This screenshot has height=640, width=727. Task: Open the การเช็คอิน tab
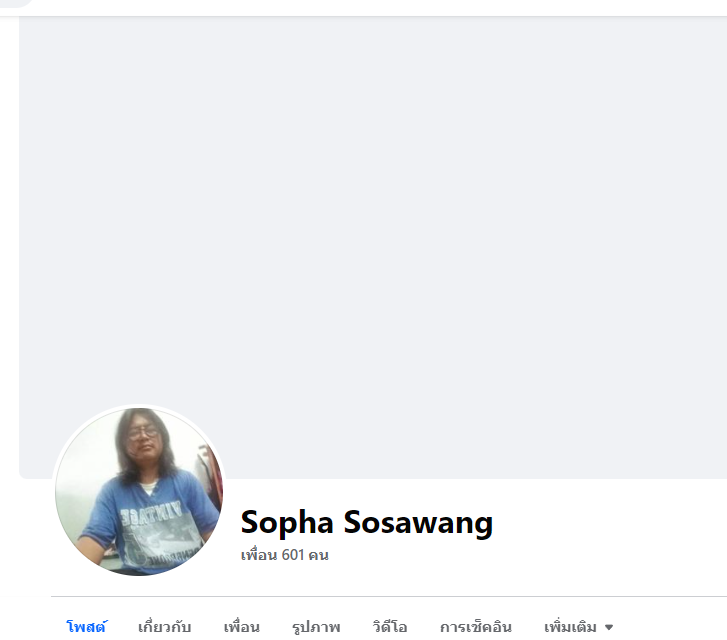[x=476, y=627]
